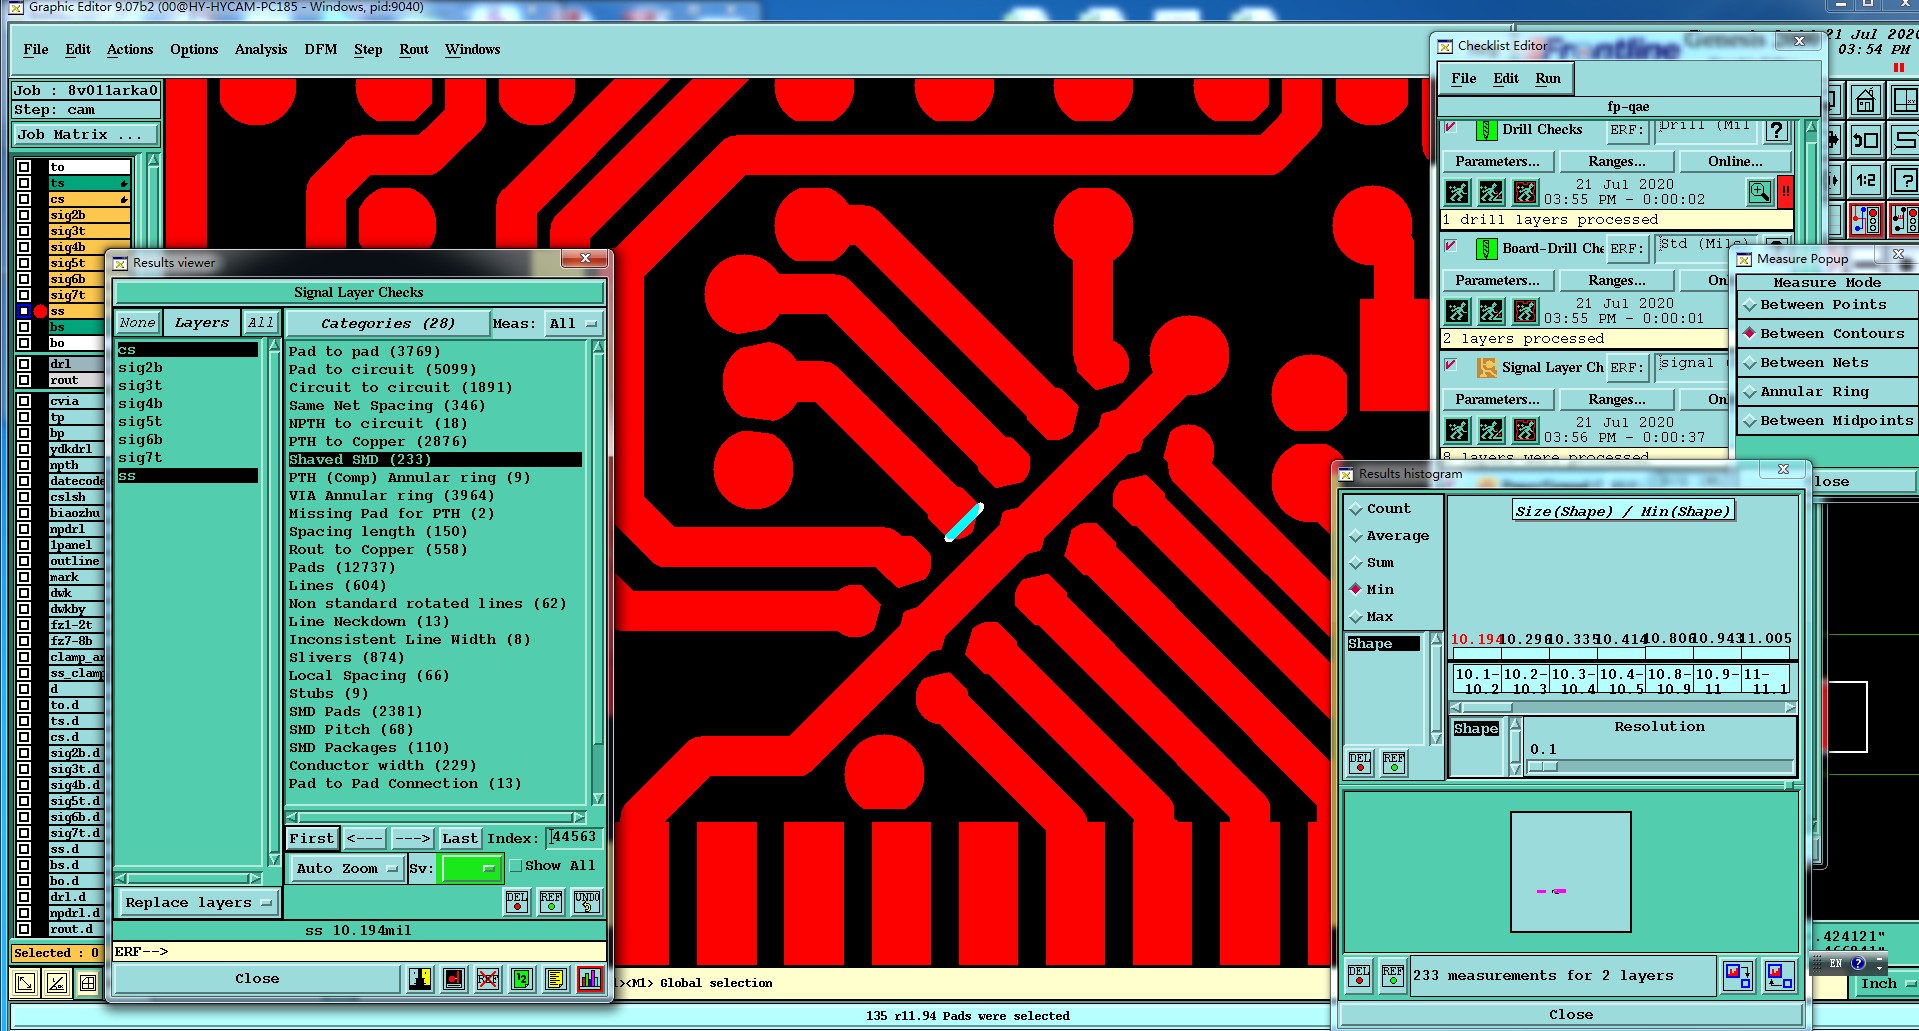Run Drill Checks with the first runner icon
This screenshot has height=1031, width=1919.
coord(1458,192)
